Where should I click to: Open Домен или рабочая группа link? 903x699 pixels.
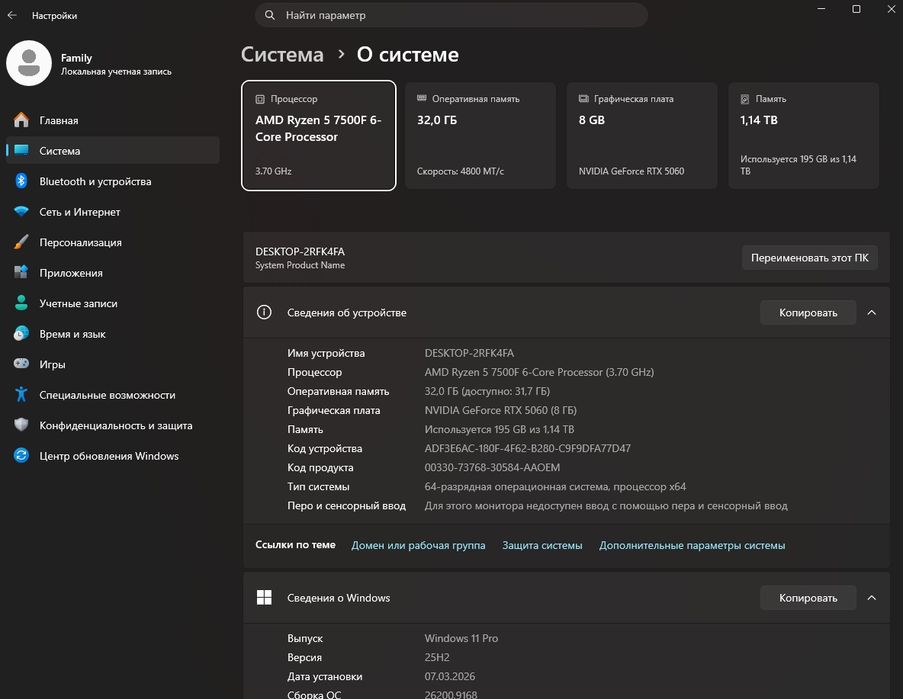[418, 545]
